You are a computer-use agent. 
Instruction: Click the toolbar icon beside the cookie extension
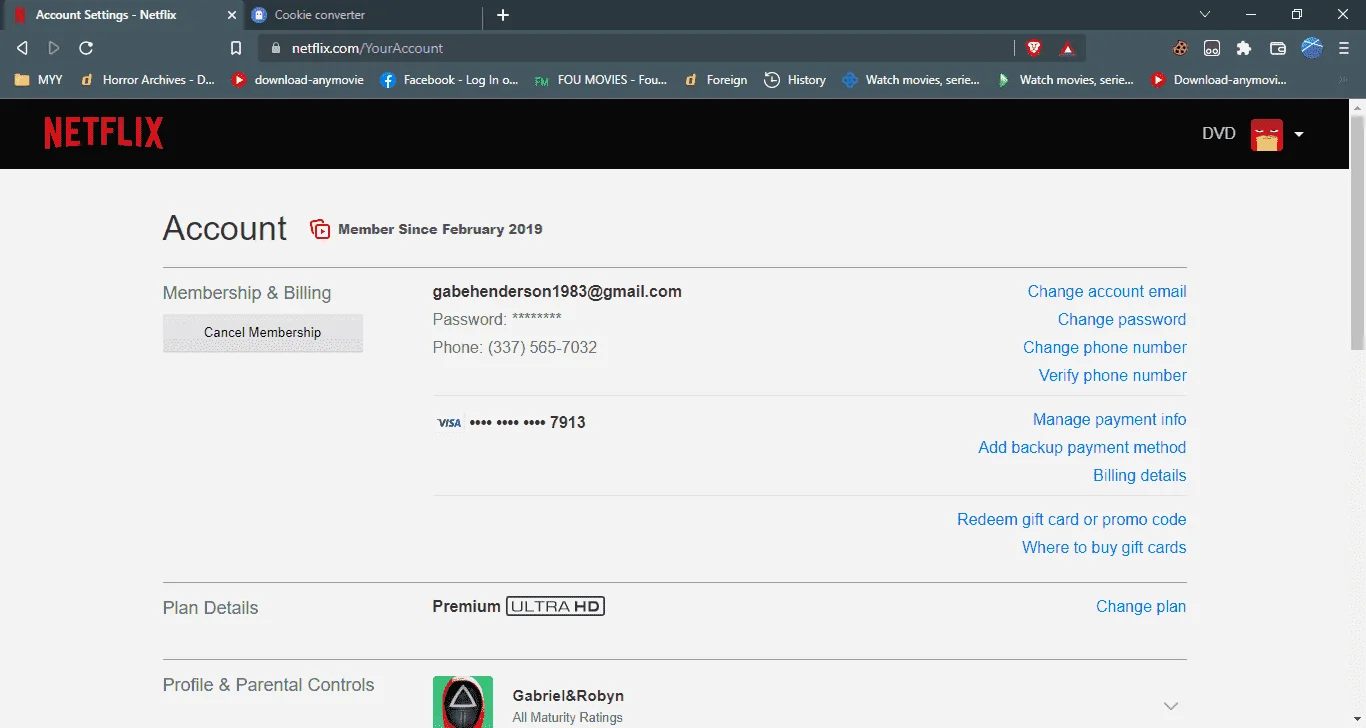(1212, 48)
